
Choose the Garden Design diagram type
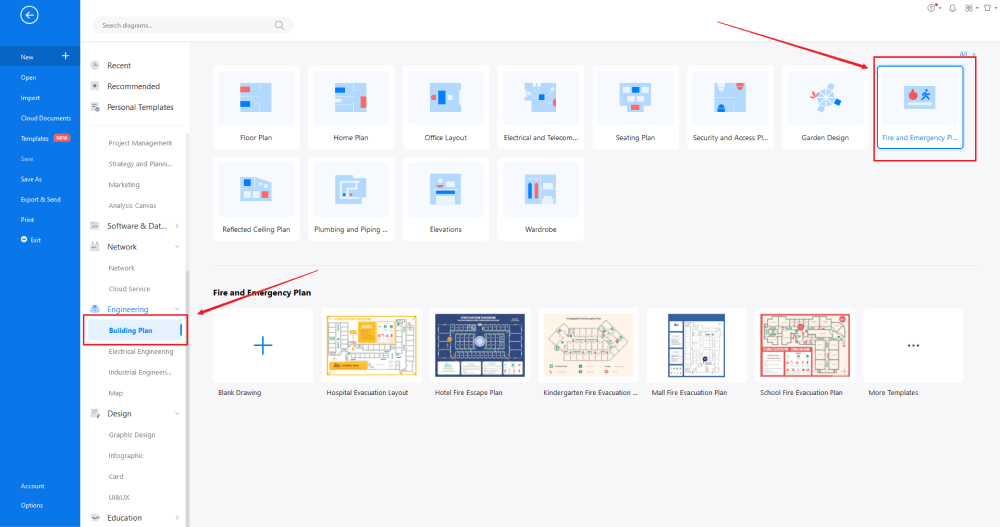(825, 98)
